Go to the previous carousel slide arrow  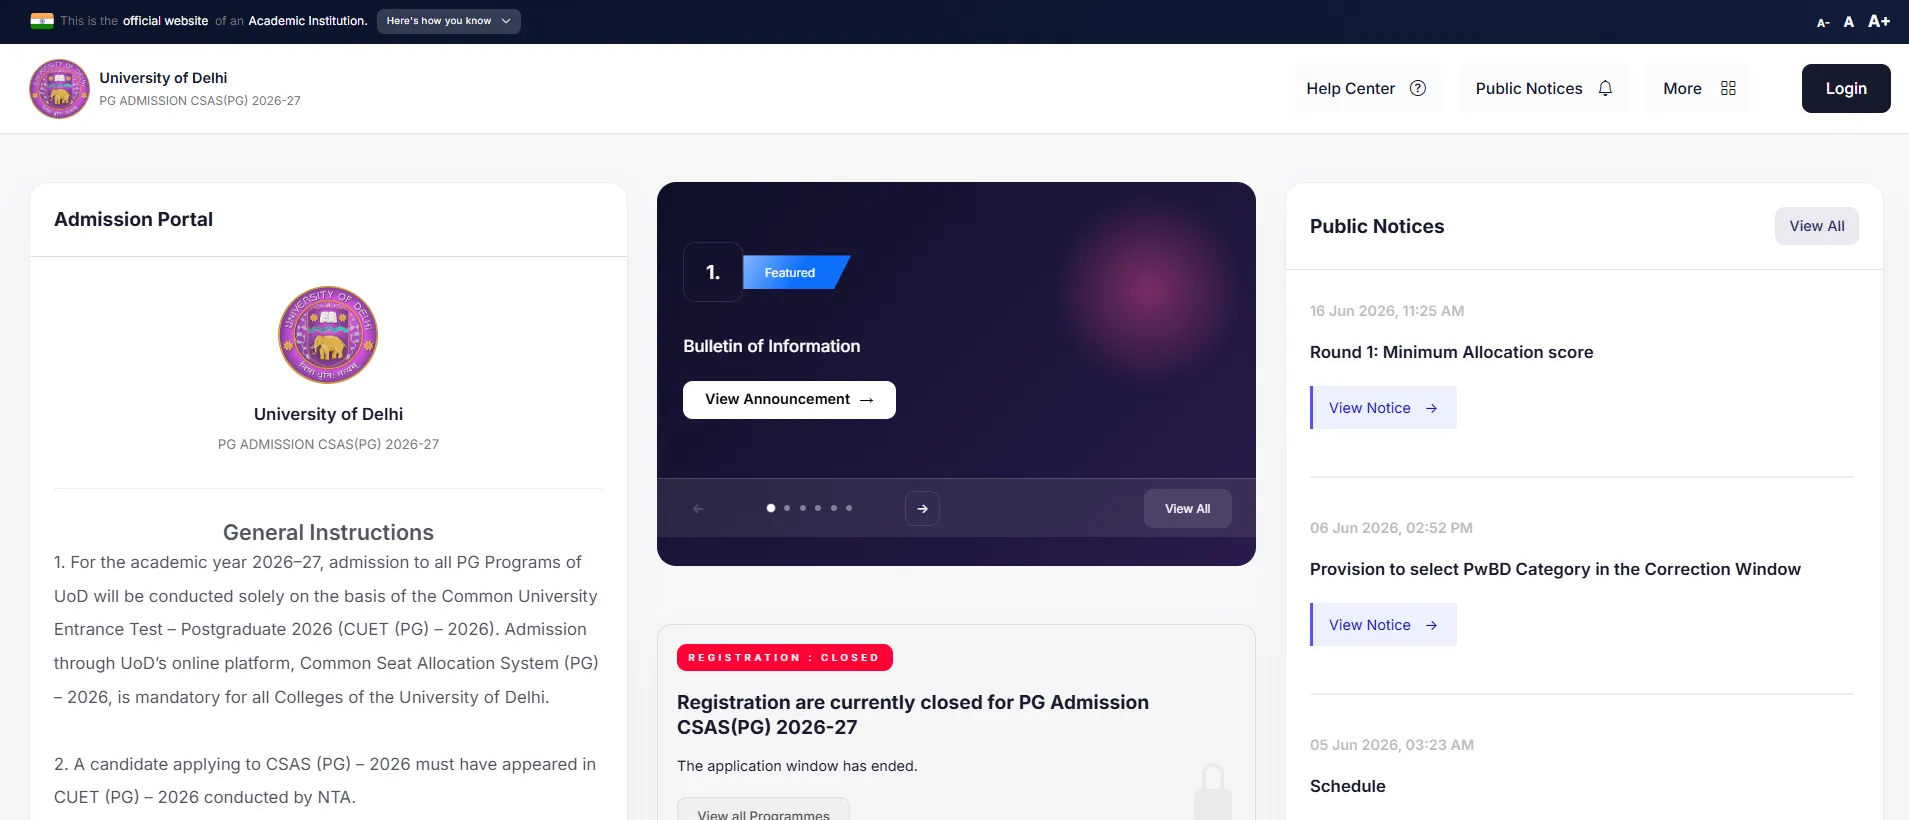pos(698,509)
